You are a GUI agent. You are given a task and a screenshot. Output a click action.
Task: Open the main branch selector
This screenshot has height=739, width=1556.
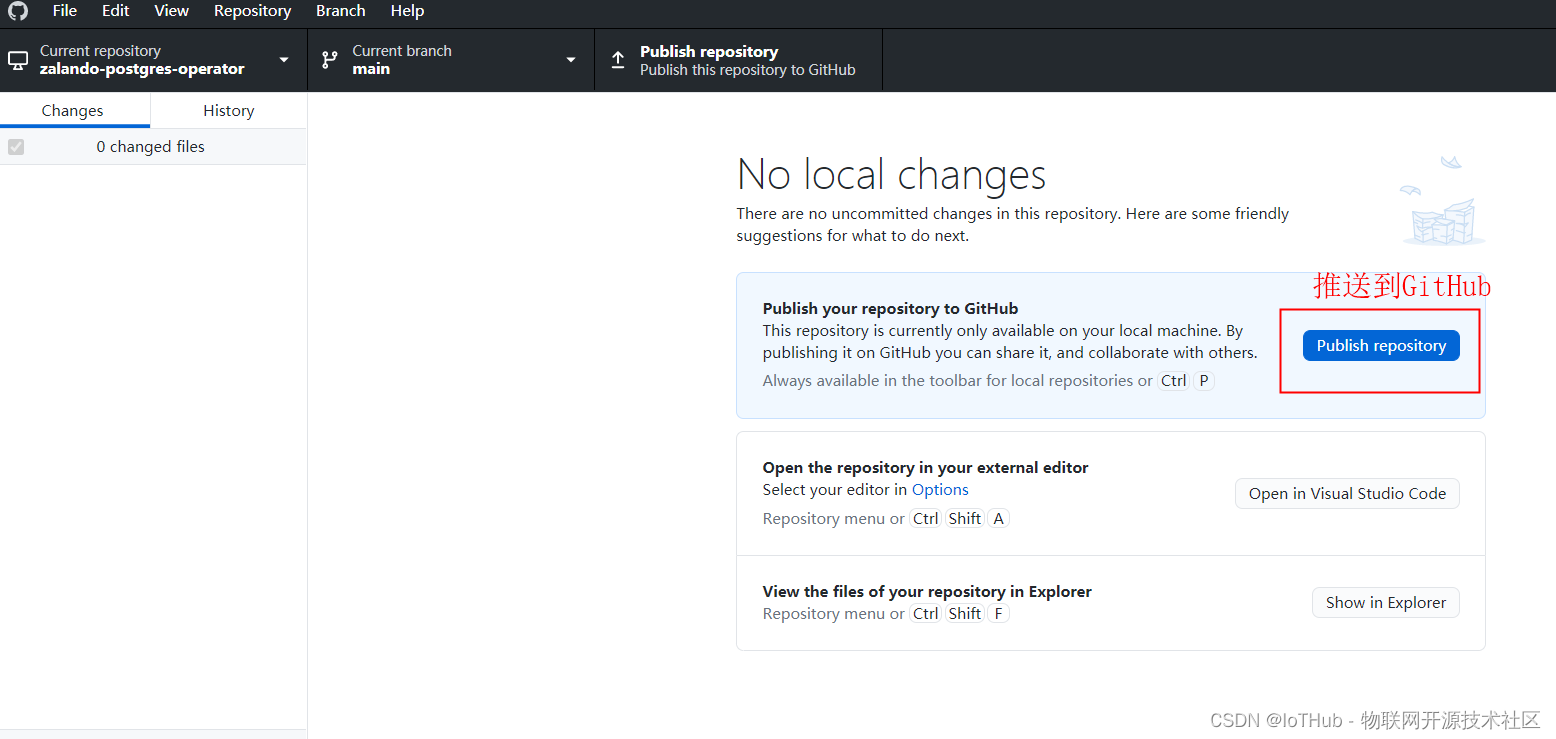pos(451,60)
